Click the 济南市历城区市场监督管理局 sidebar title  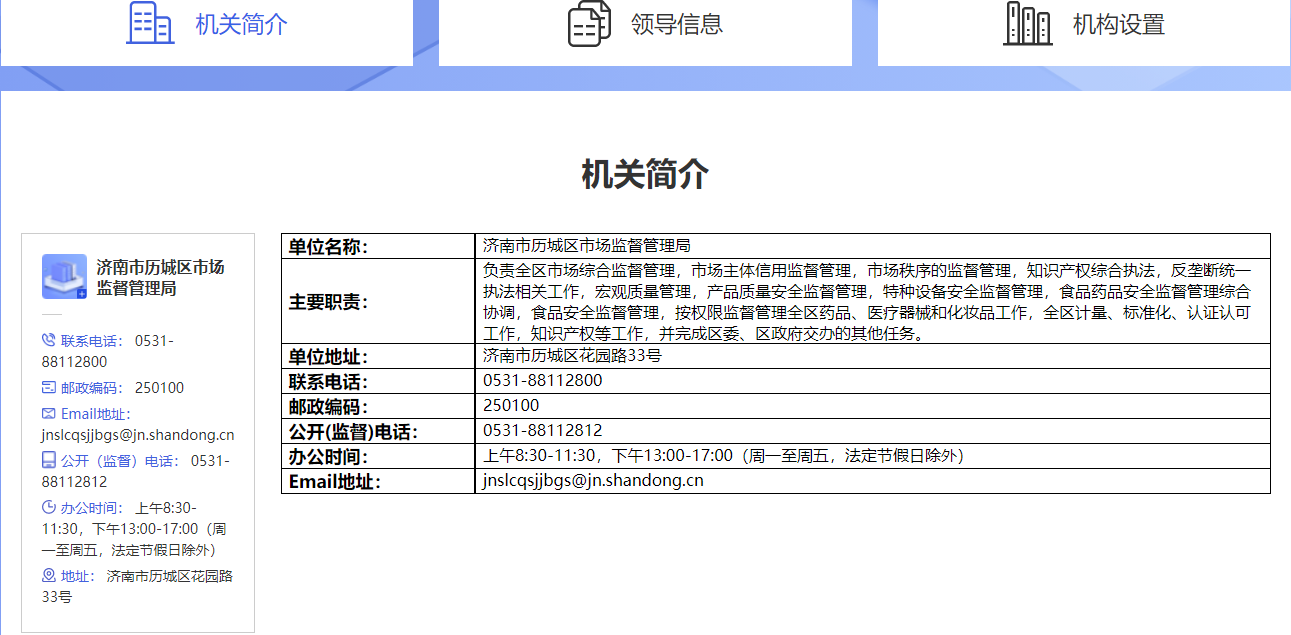point(160,278)
